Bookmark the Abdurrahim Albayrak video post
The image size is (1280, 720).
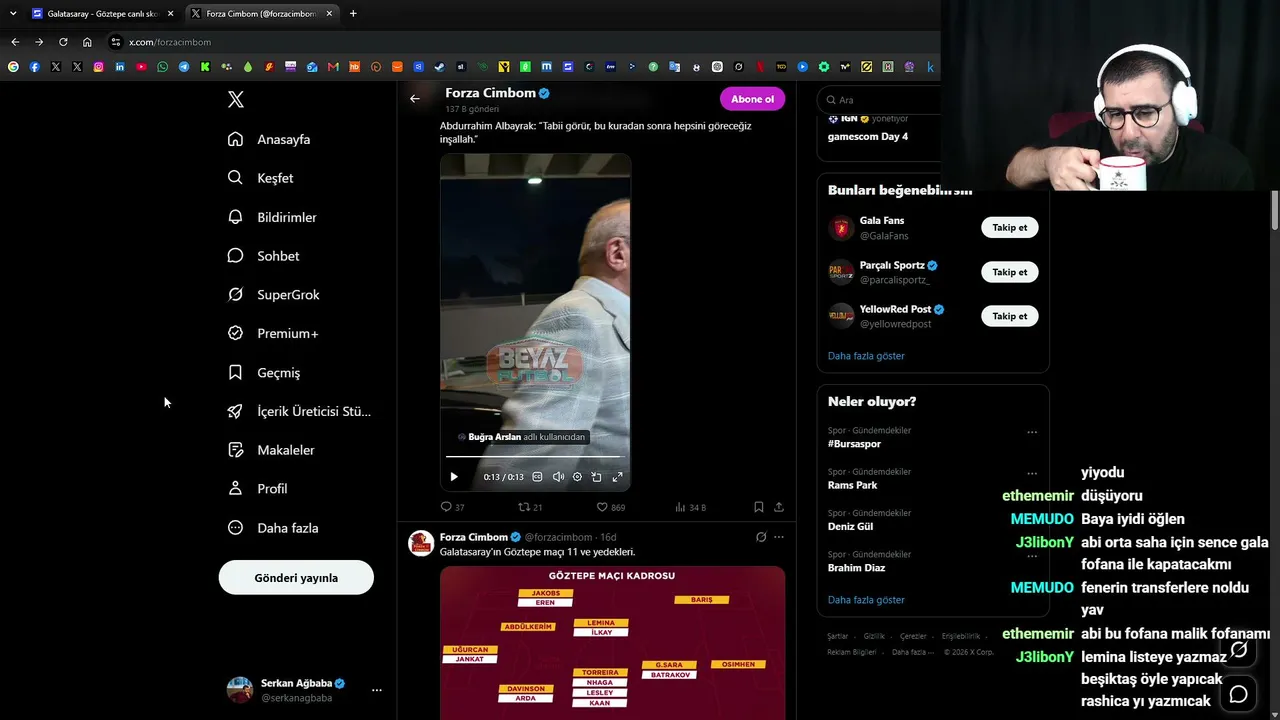tap(759, 507)
